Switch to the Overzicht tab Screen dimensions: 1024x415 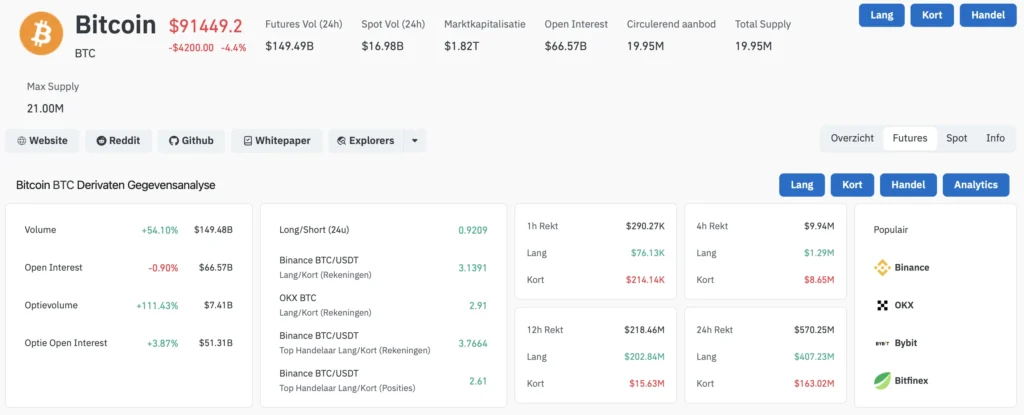[852, 139]
